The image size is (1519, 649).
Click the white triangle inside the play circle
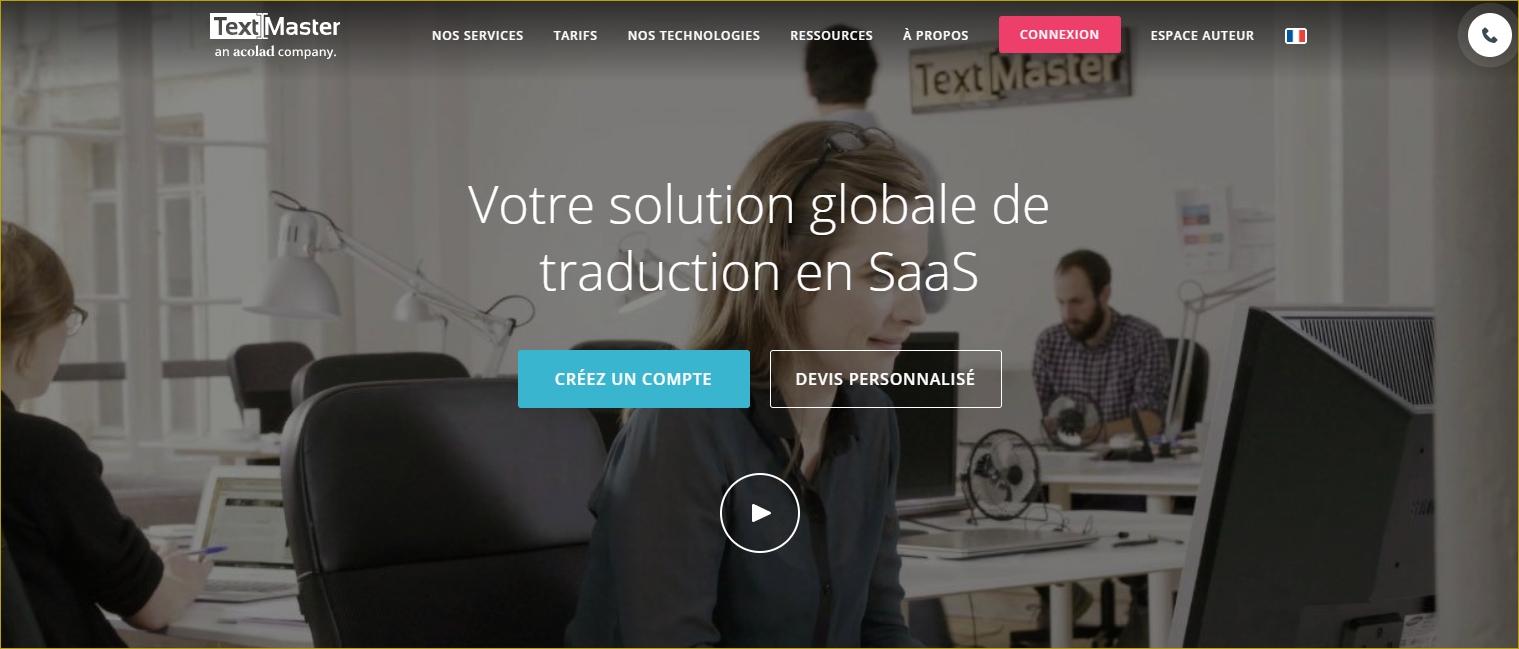(762, 513)
